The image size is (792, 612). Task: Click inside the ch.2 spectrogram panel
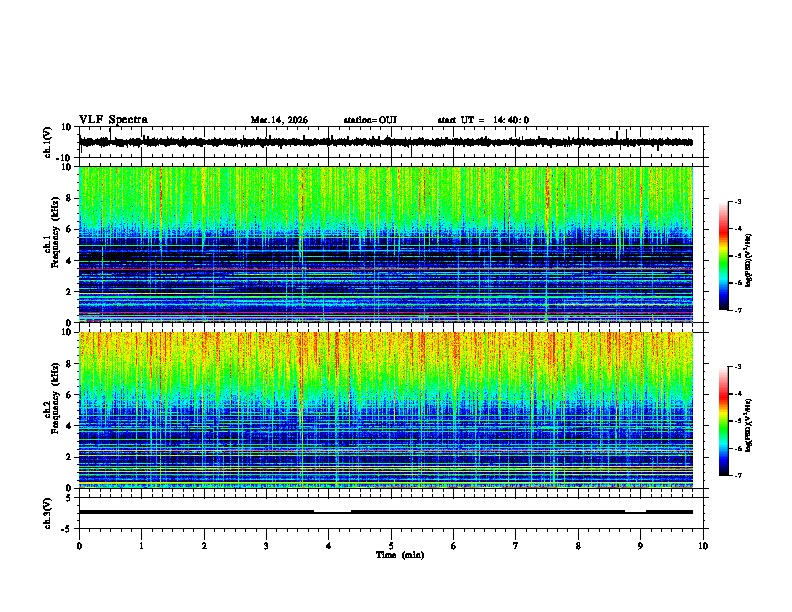click(x=386, y=410)
